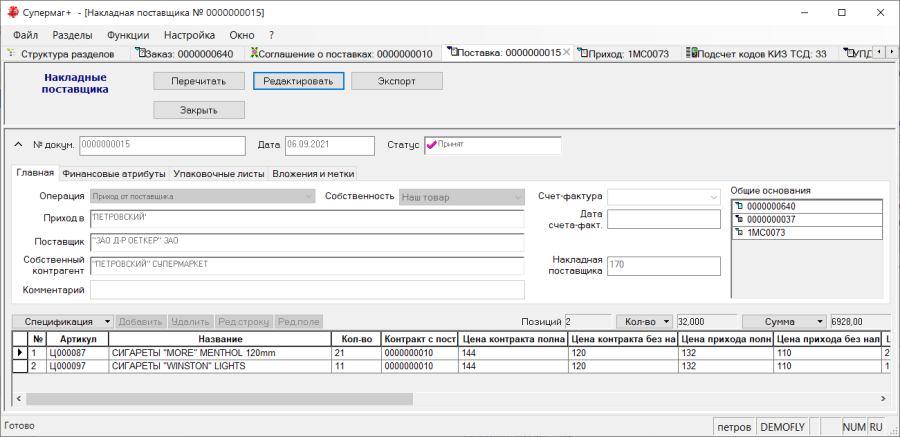Click the horizontal scrollbar of the specification table
Screen dimensions: 900x437
(x=450, y=399)
